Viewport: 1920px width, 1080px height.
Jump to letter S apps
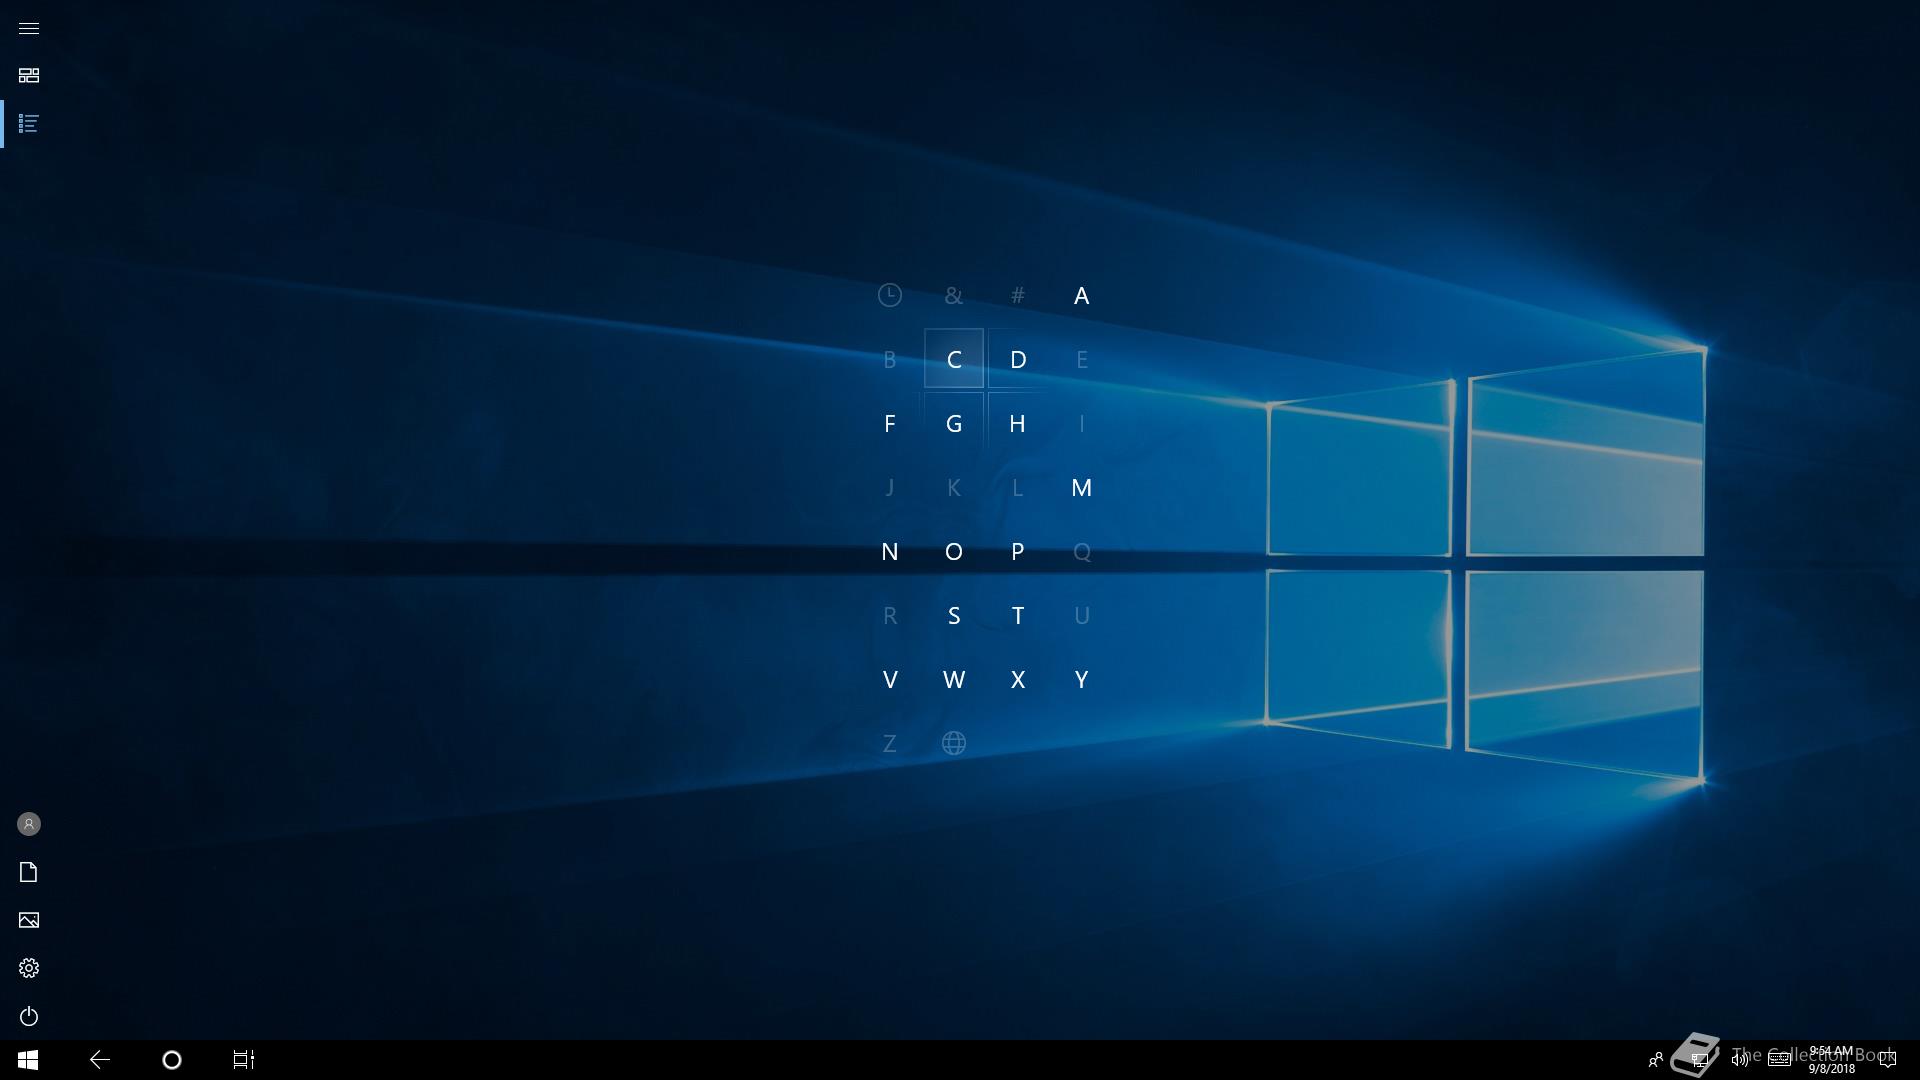pyautogui.click(x=953, y=615)
